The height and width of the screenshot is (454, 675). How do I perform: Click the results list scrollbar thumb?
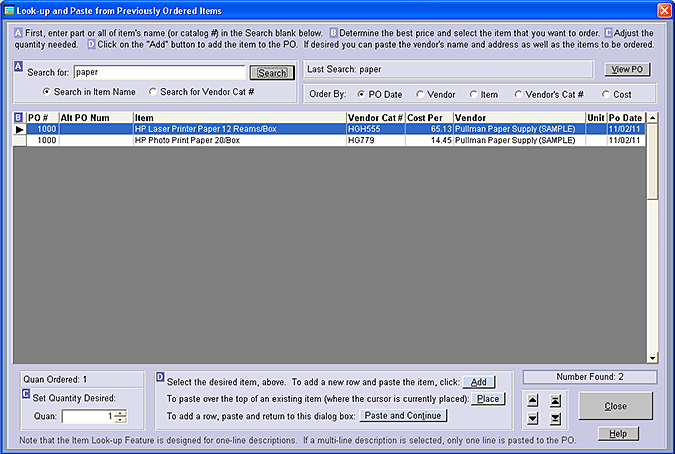tap(652, 161)
